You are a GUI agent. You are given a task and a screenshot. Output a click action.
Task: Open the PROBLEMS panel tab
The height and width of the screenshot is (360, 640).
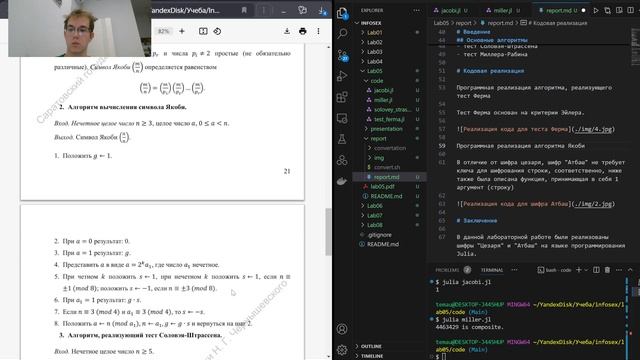tap(447, 270)
